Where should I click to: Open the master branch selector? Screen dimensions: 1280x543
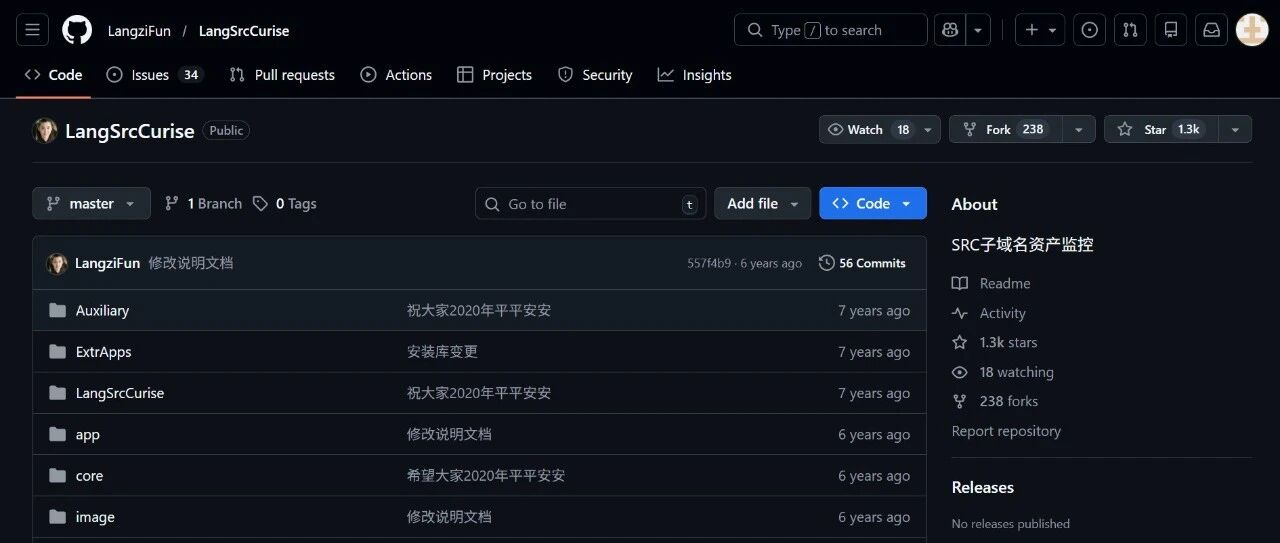(x=91, y=203)
